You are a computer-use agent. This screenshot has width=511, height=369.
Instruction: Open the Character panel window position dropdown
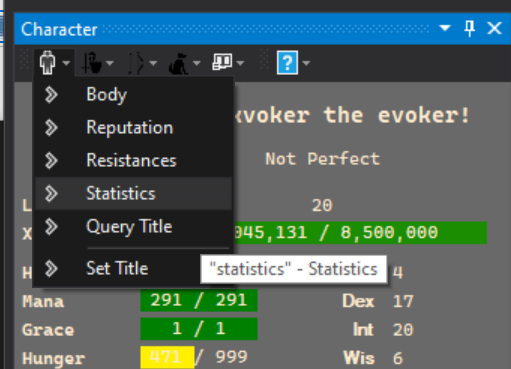pos(445,28)
